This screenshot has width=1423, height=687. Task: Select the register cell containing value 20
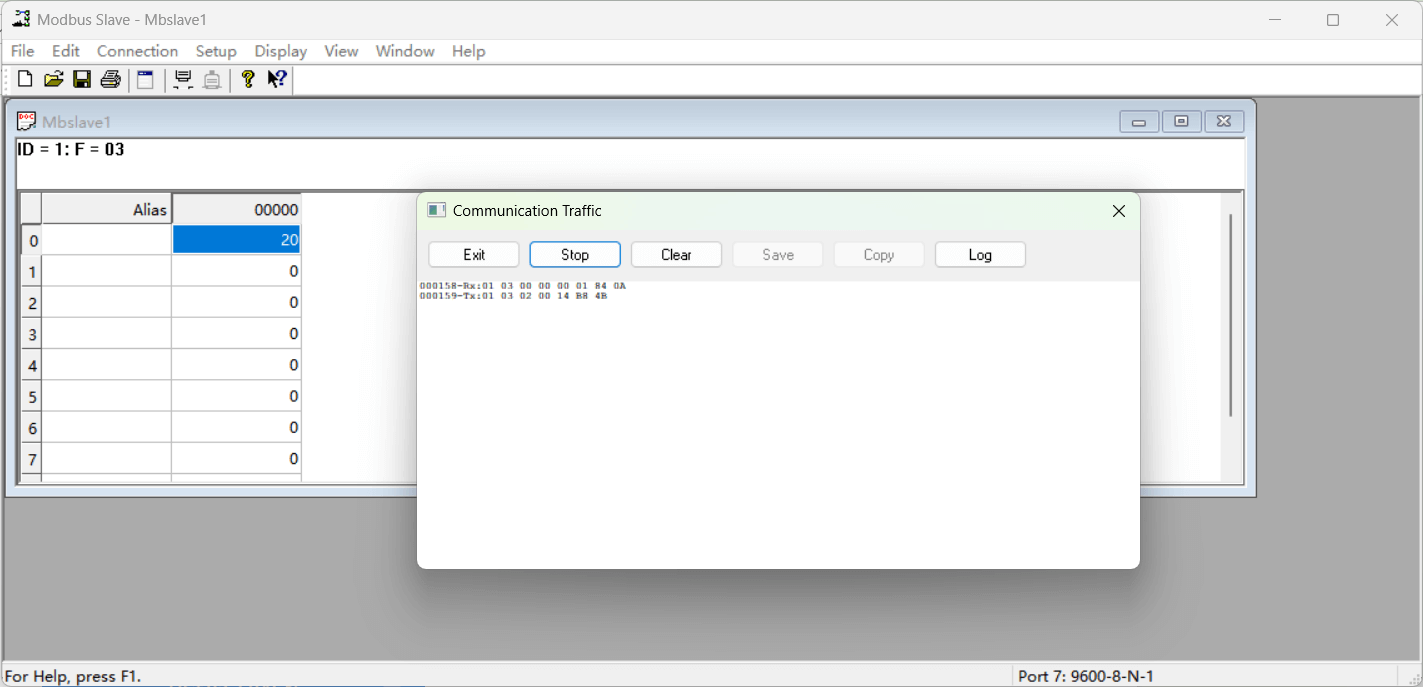click(x=236, y=240)
